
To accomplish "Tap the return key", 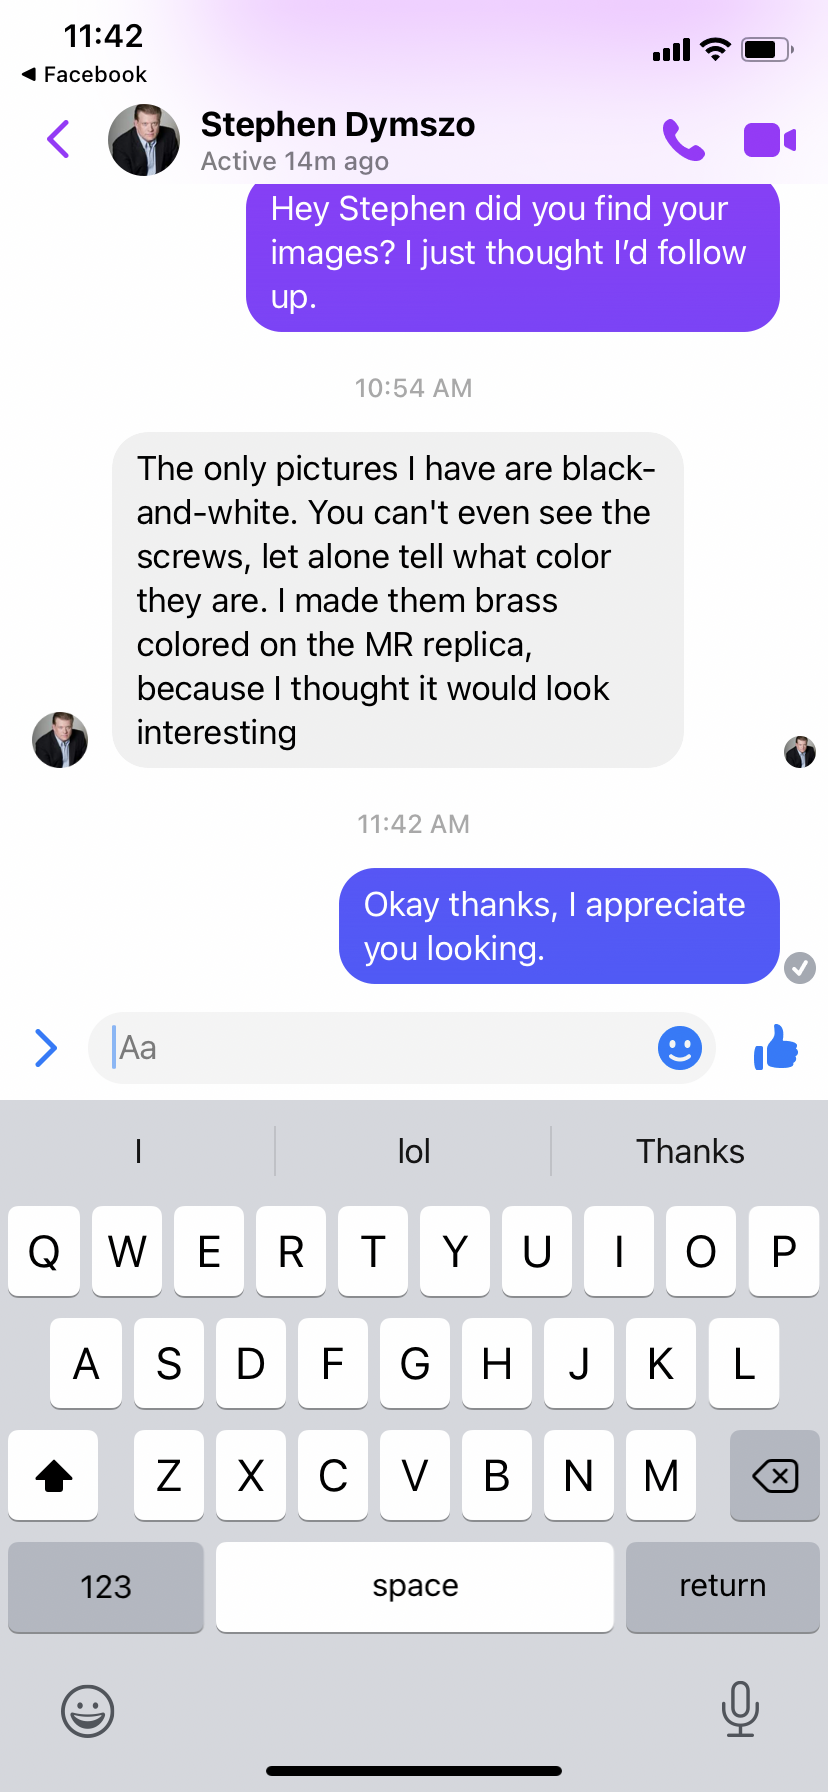I will click(x=722, y=1587).
